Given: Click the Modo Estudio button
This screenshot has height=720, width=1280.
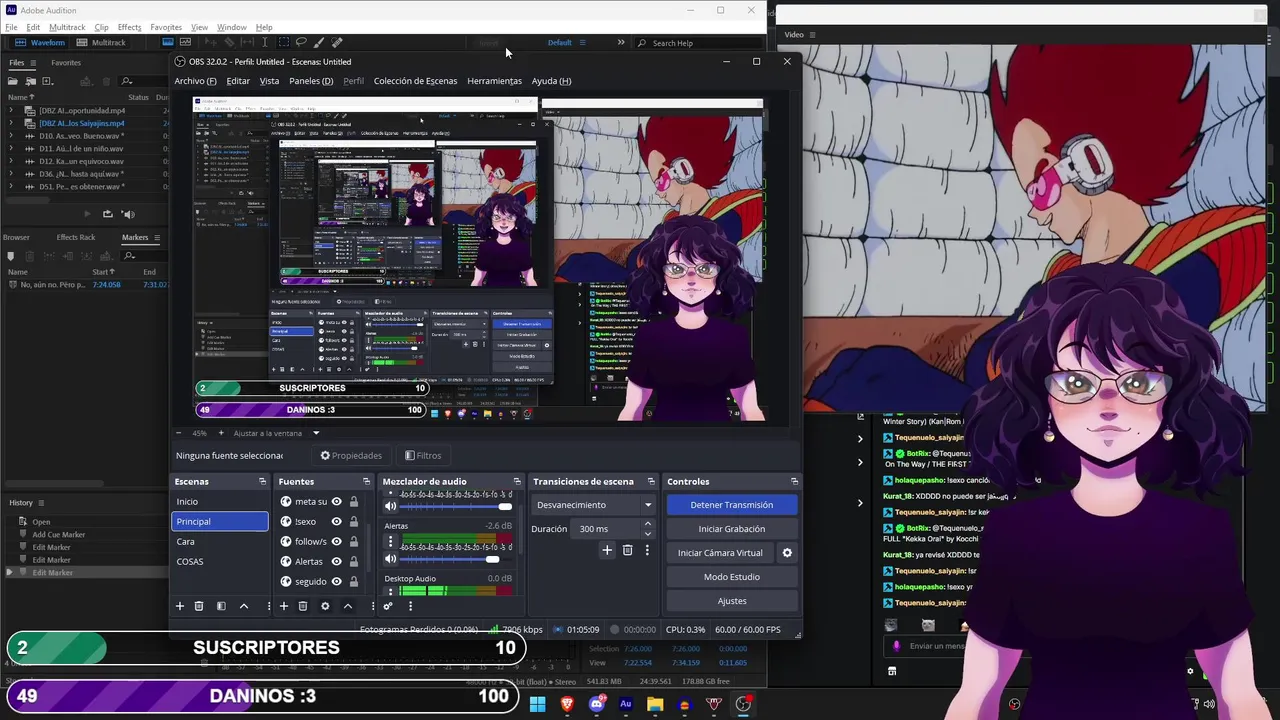Looking at the screenshot, I should pos(731,577).
